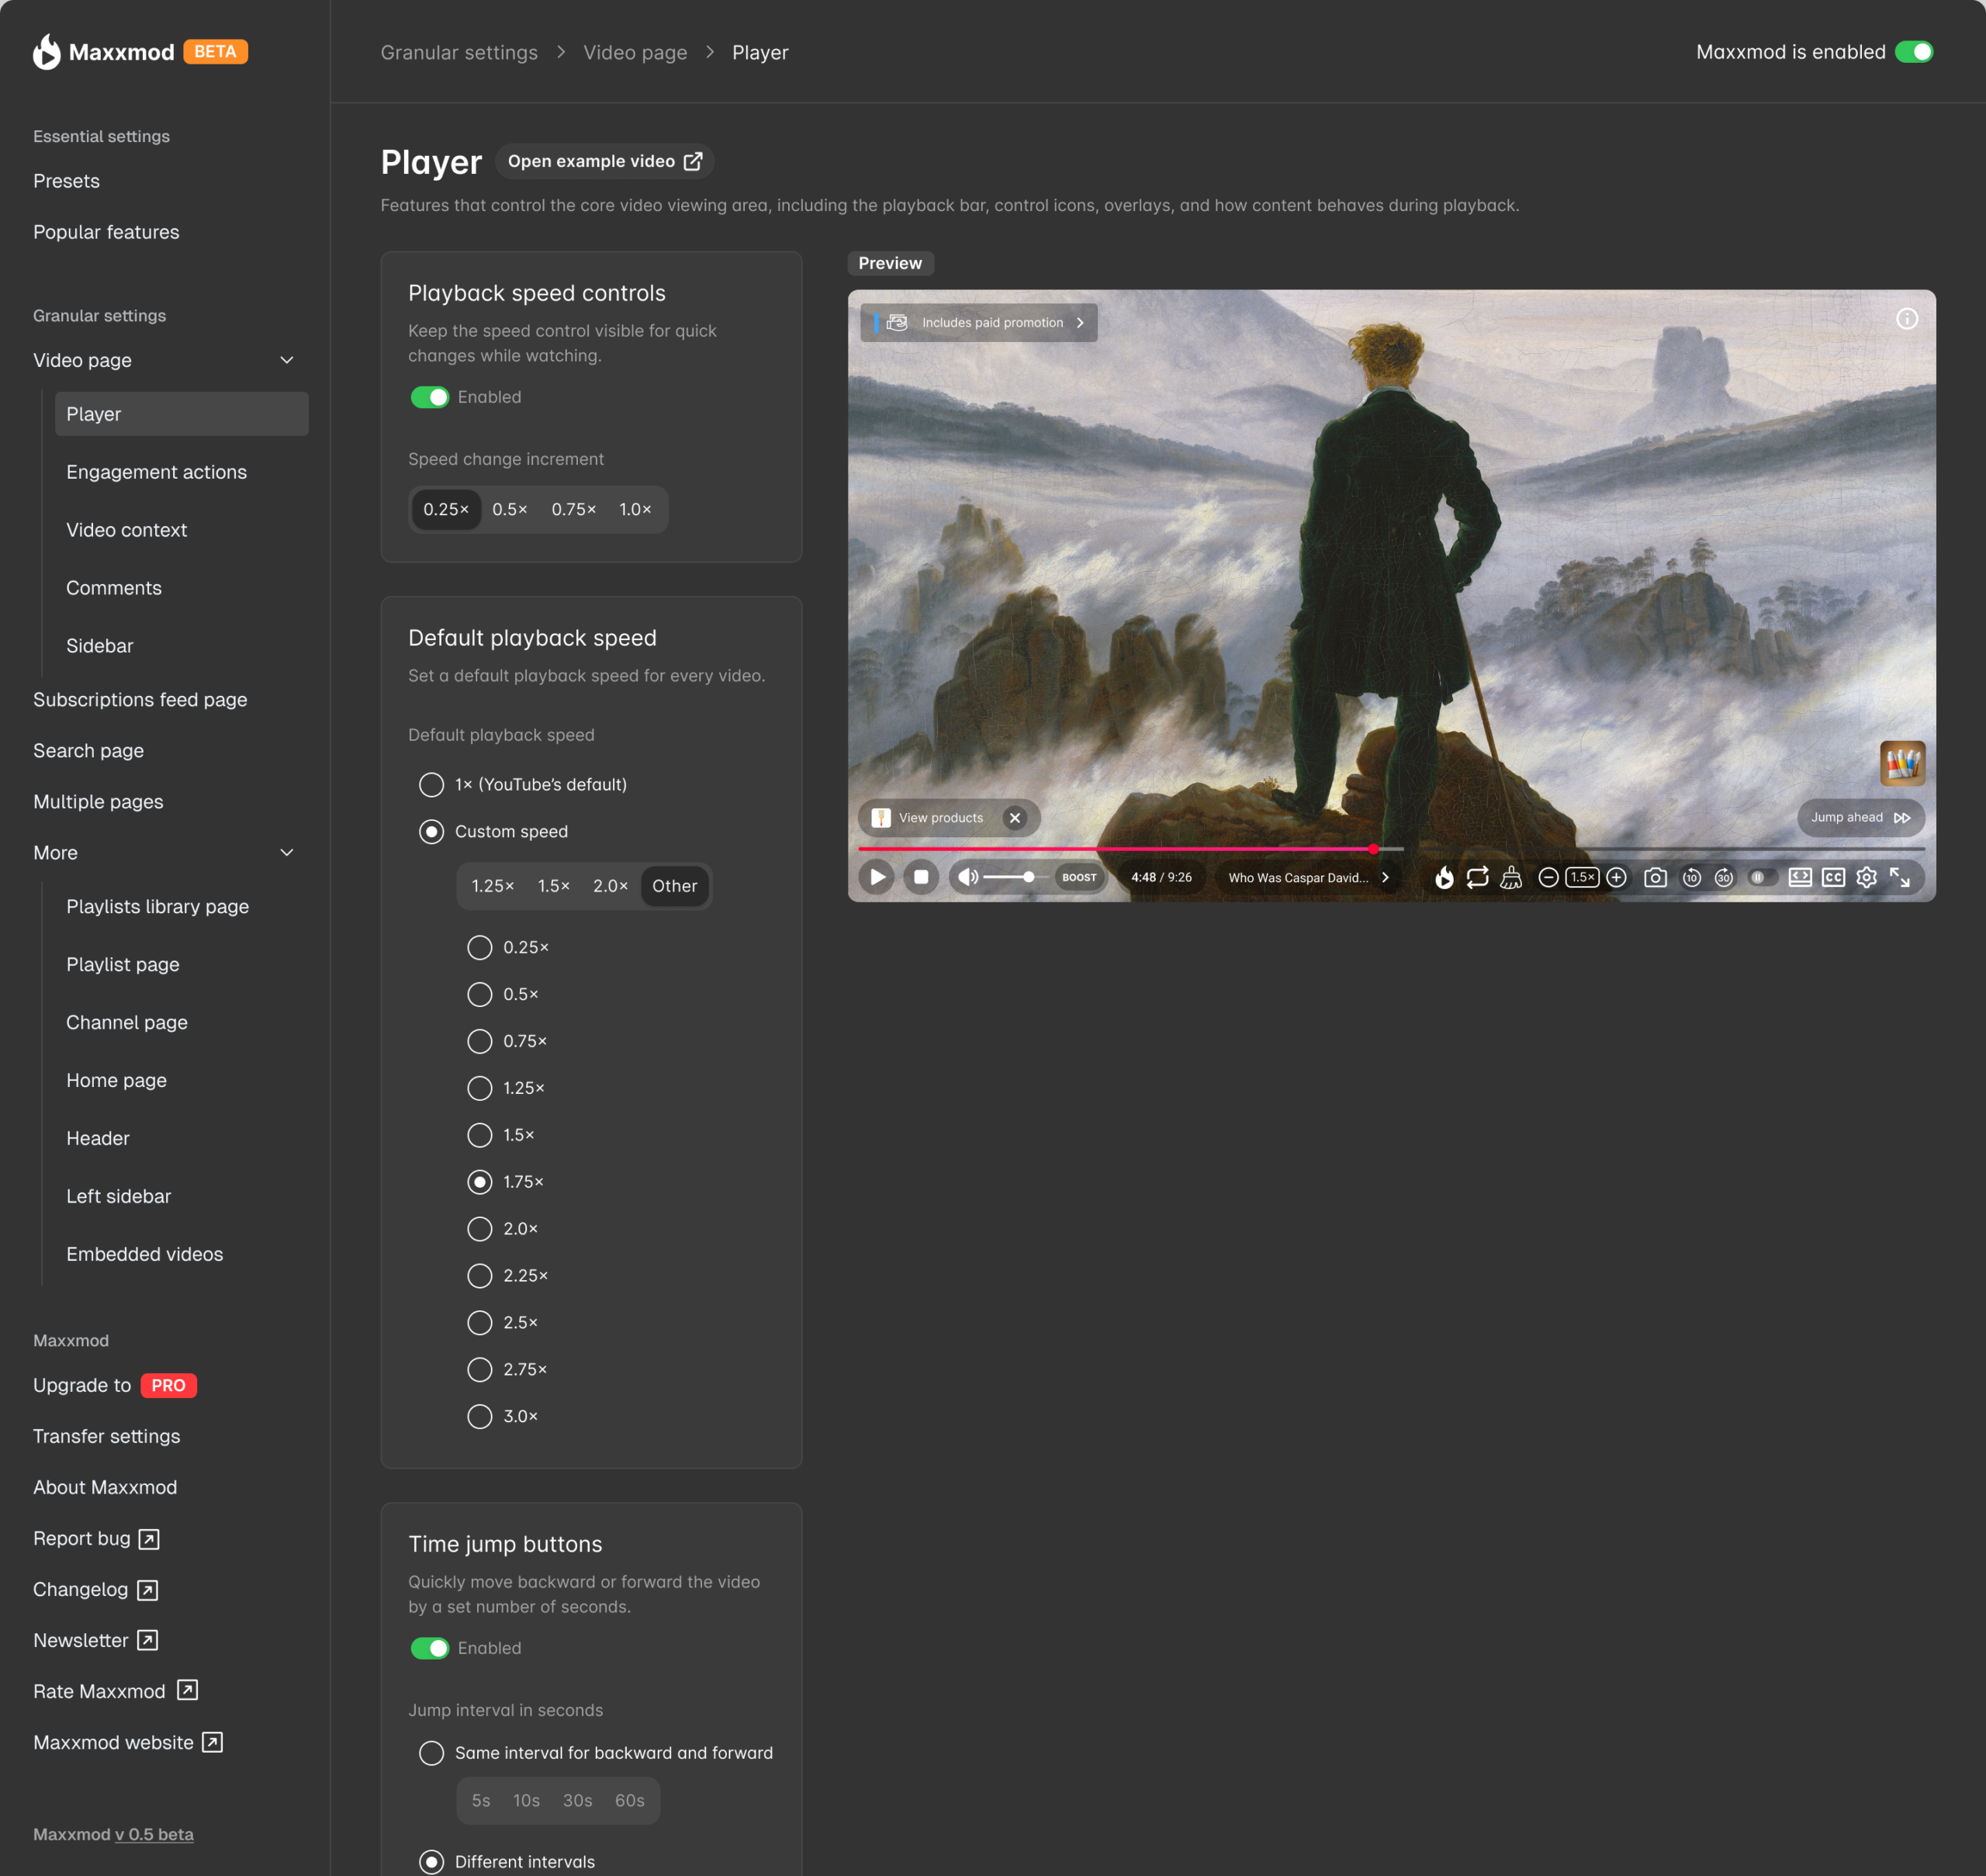Turn off the Time jump buttons toggle
The width and height of the screenshot is (1986, 1876).
point(430,1648)
